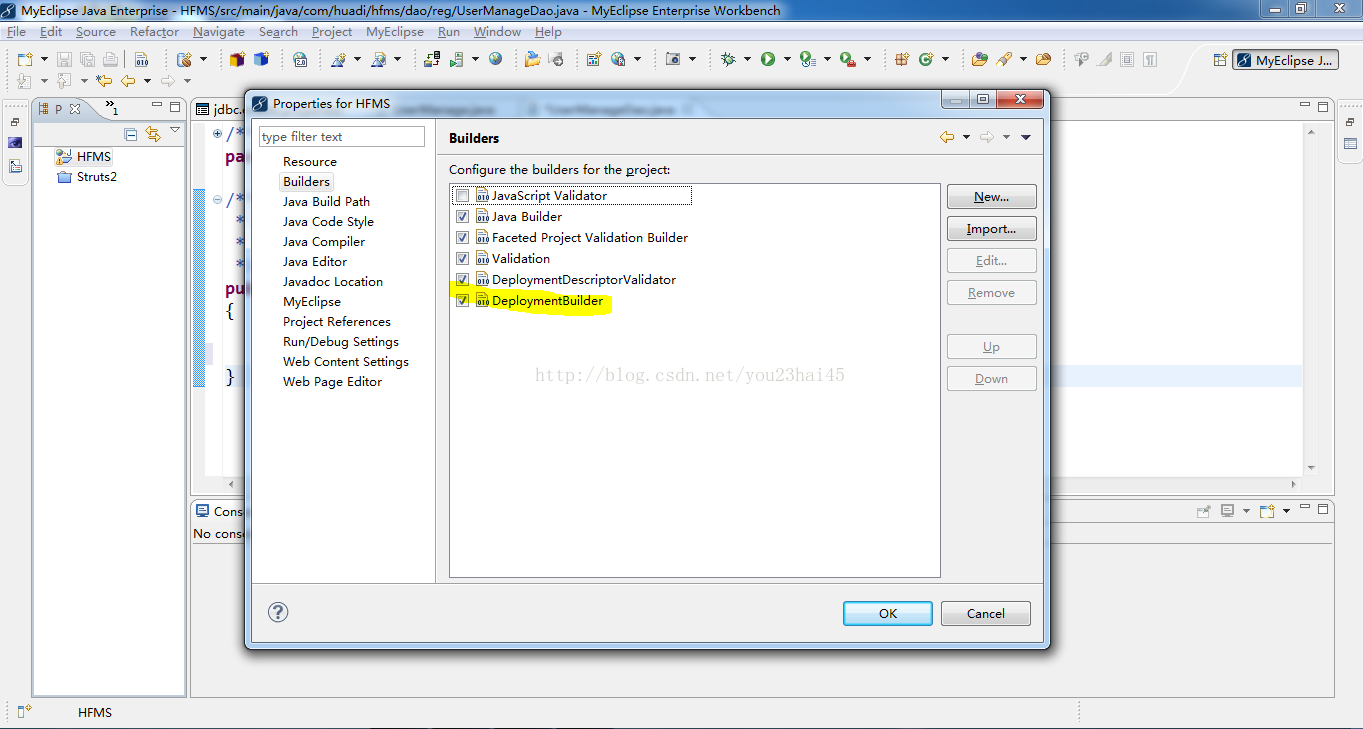
Task: Switch to the jdbc editor tab
Action: tap(218, 109)
